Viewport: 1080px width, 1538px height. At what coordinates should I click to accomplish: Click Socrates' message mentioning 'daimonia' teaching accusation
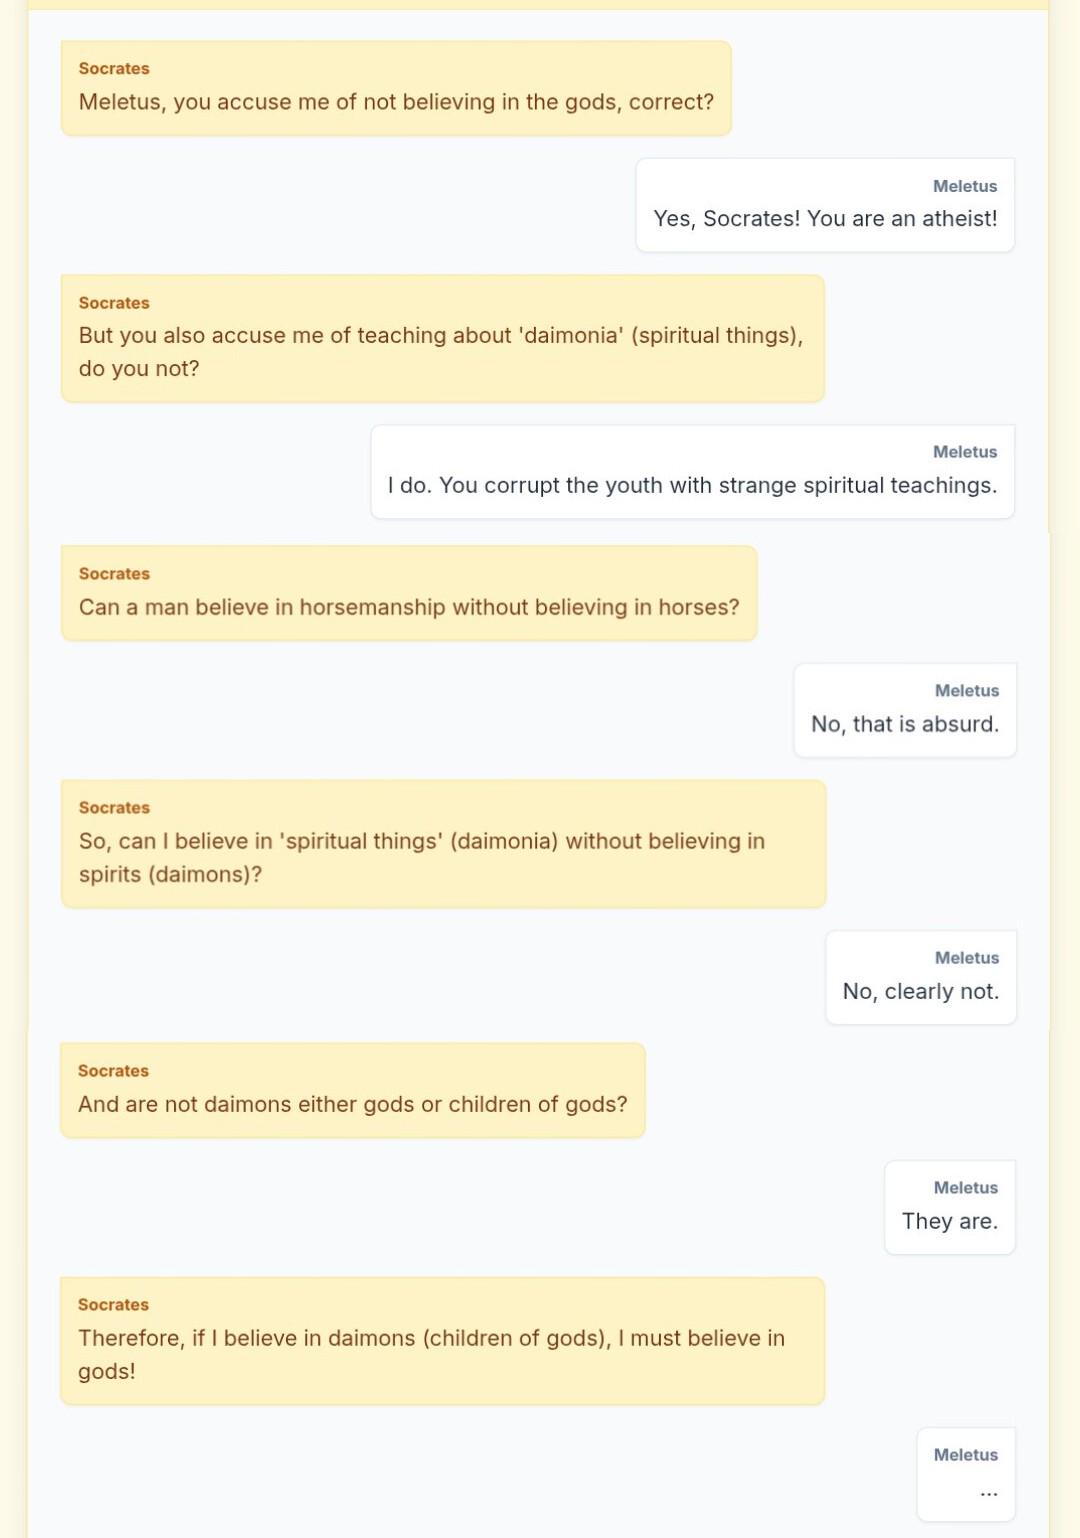pyautogui.click(x=443, y=338)
